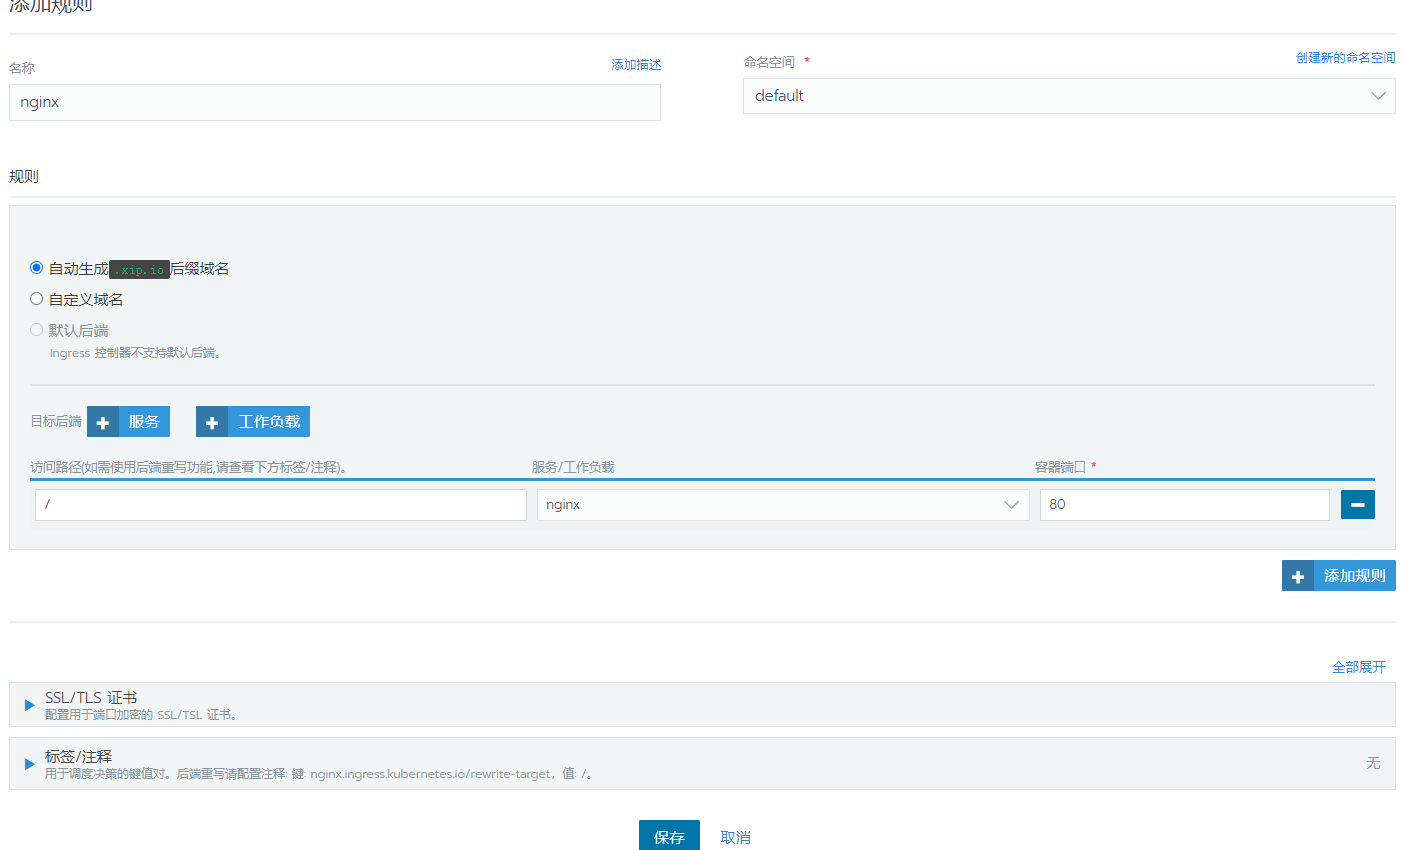The image size is (1404, 850).
Task: Click the plus icon on 服务 button
Action: pyautogui.click(x=103, y=423)
